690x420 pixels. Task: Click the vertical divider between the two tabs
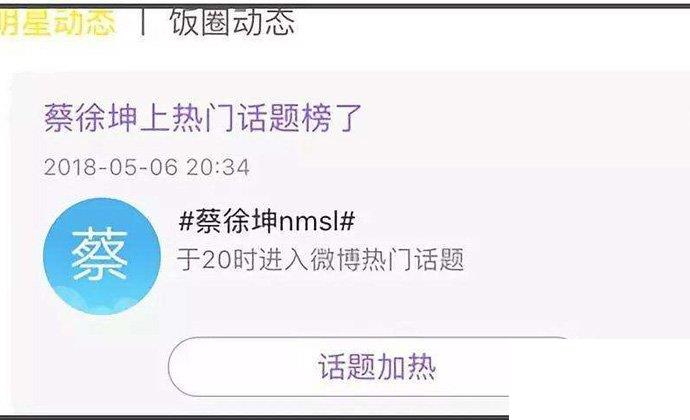[x=143, y=23]
